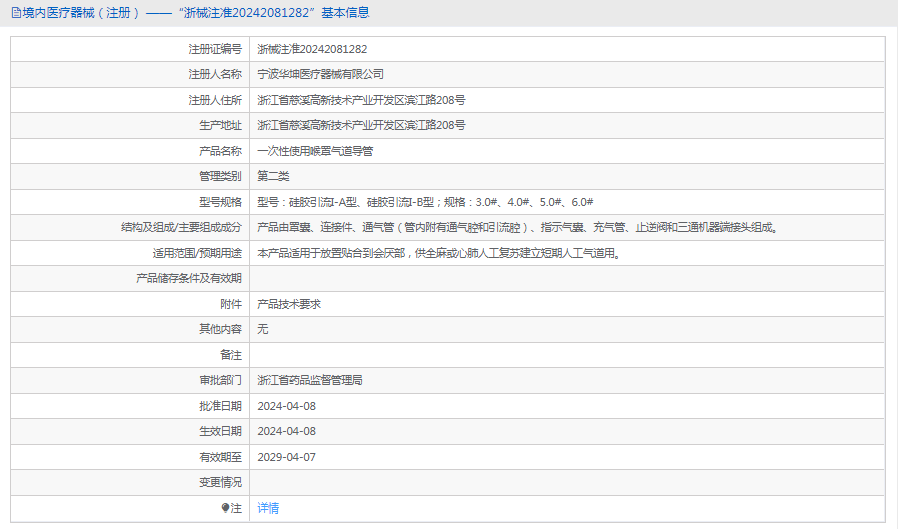
Task: Open the 详情 link
Action: click(268, 508)
